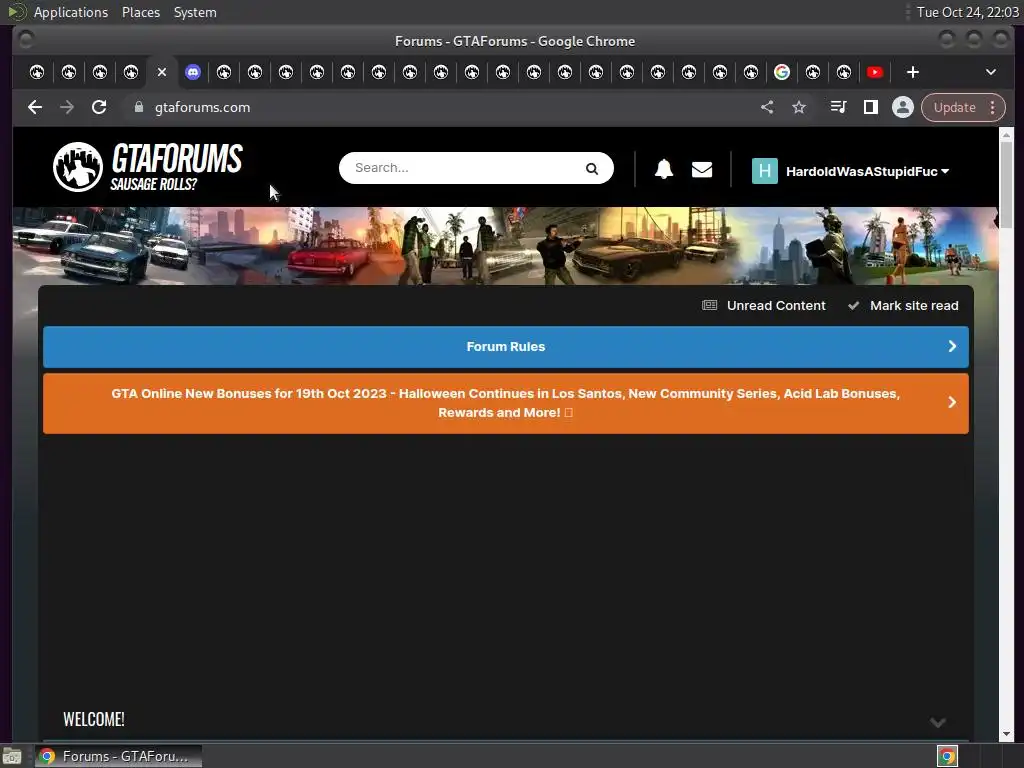Open the tab search dropdown arrow
The height and width of the screenshot is (768, 1024).
(x=991, y=72)
